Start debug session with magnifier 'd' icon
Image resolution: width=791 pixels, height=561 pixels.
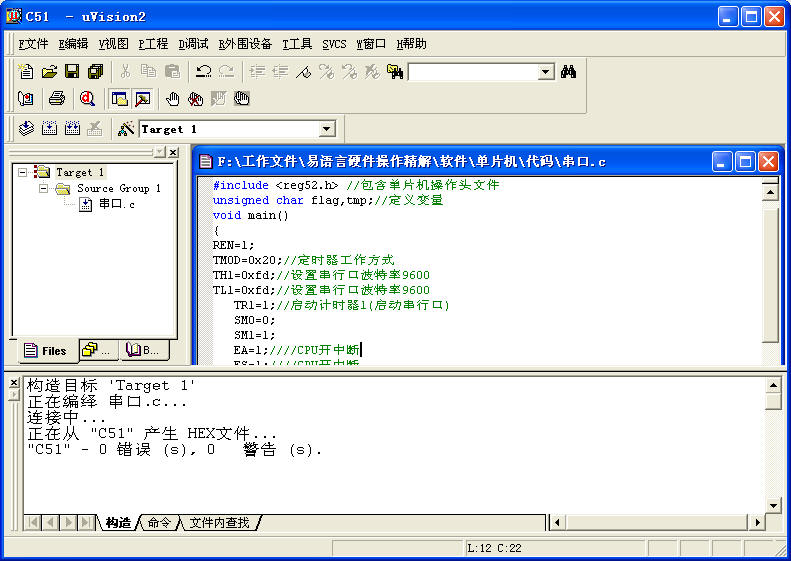[x=87, y=98]
